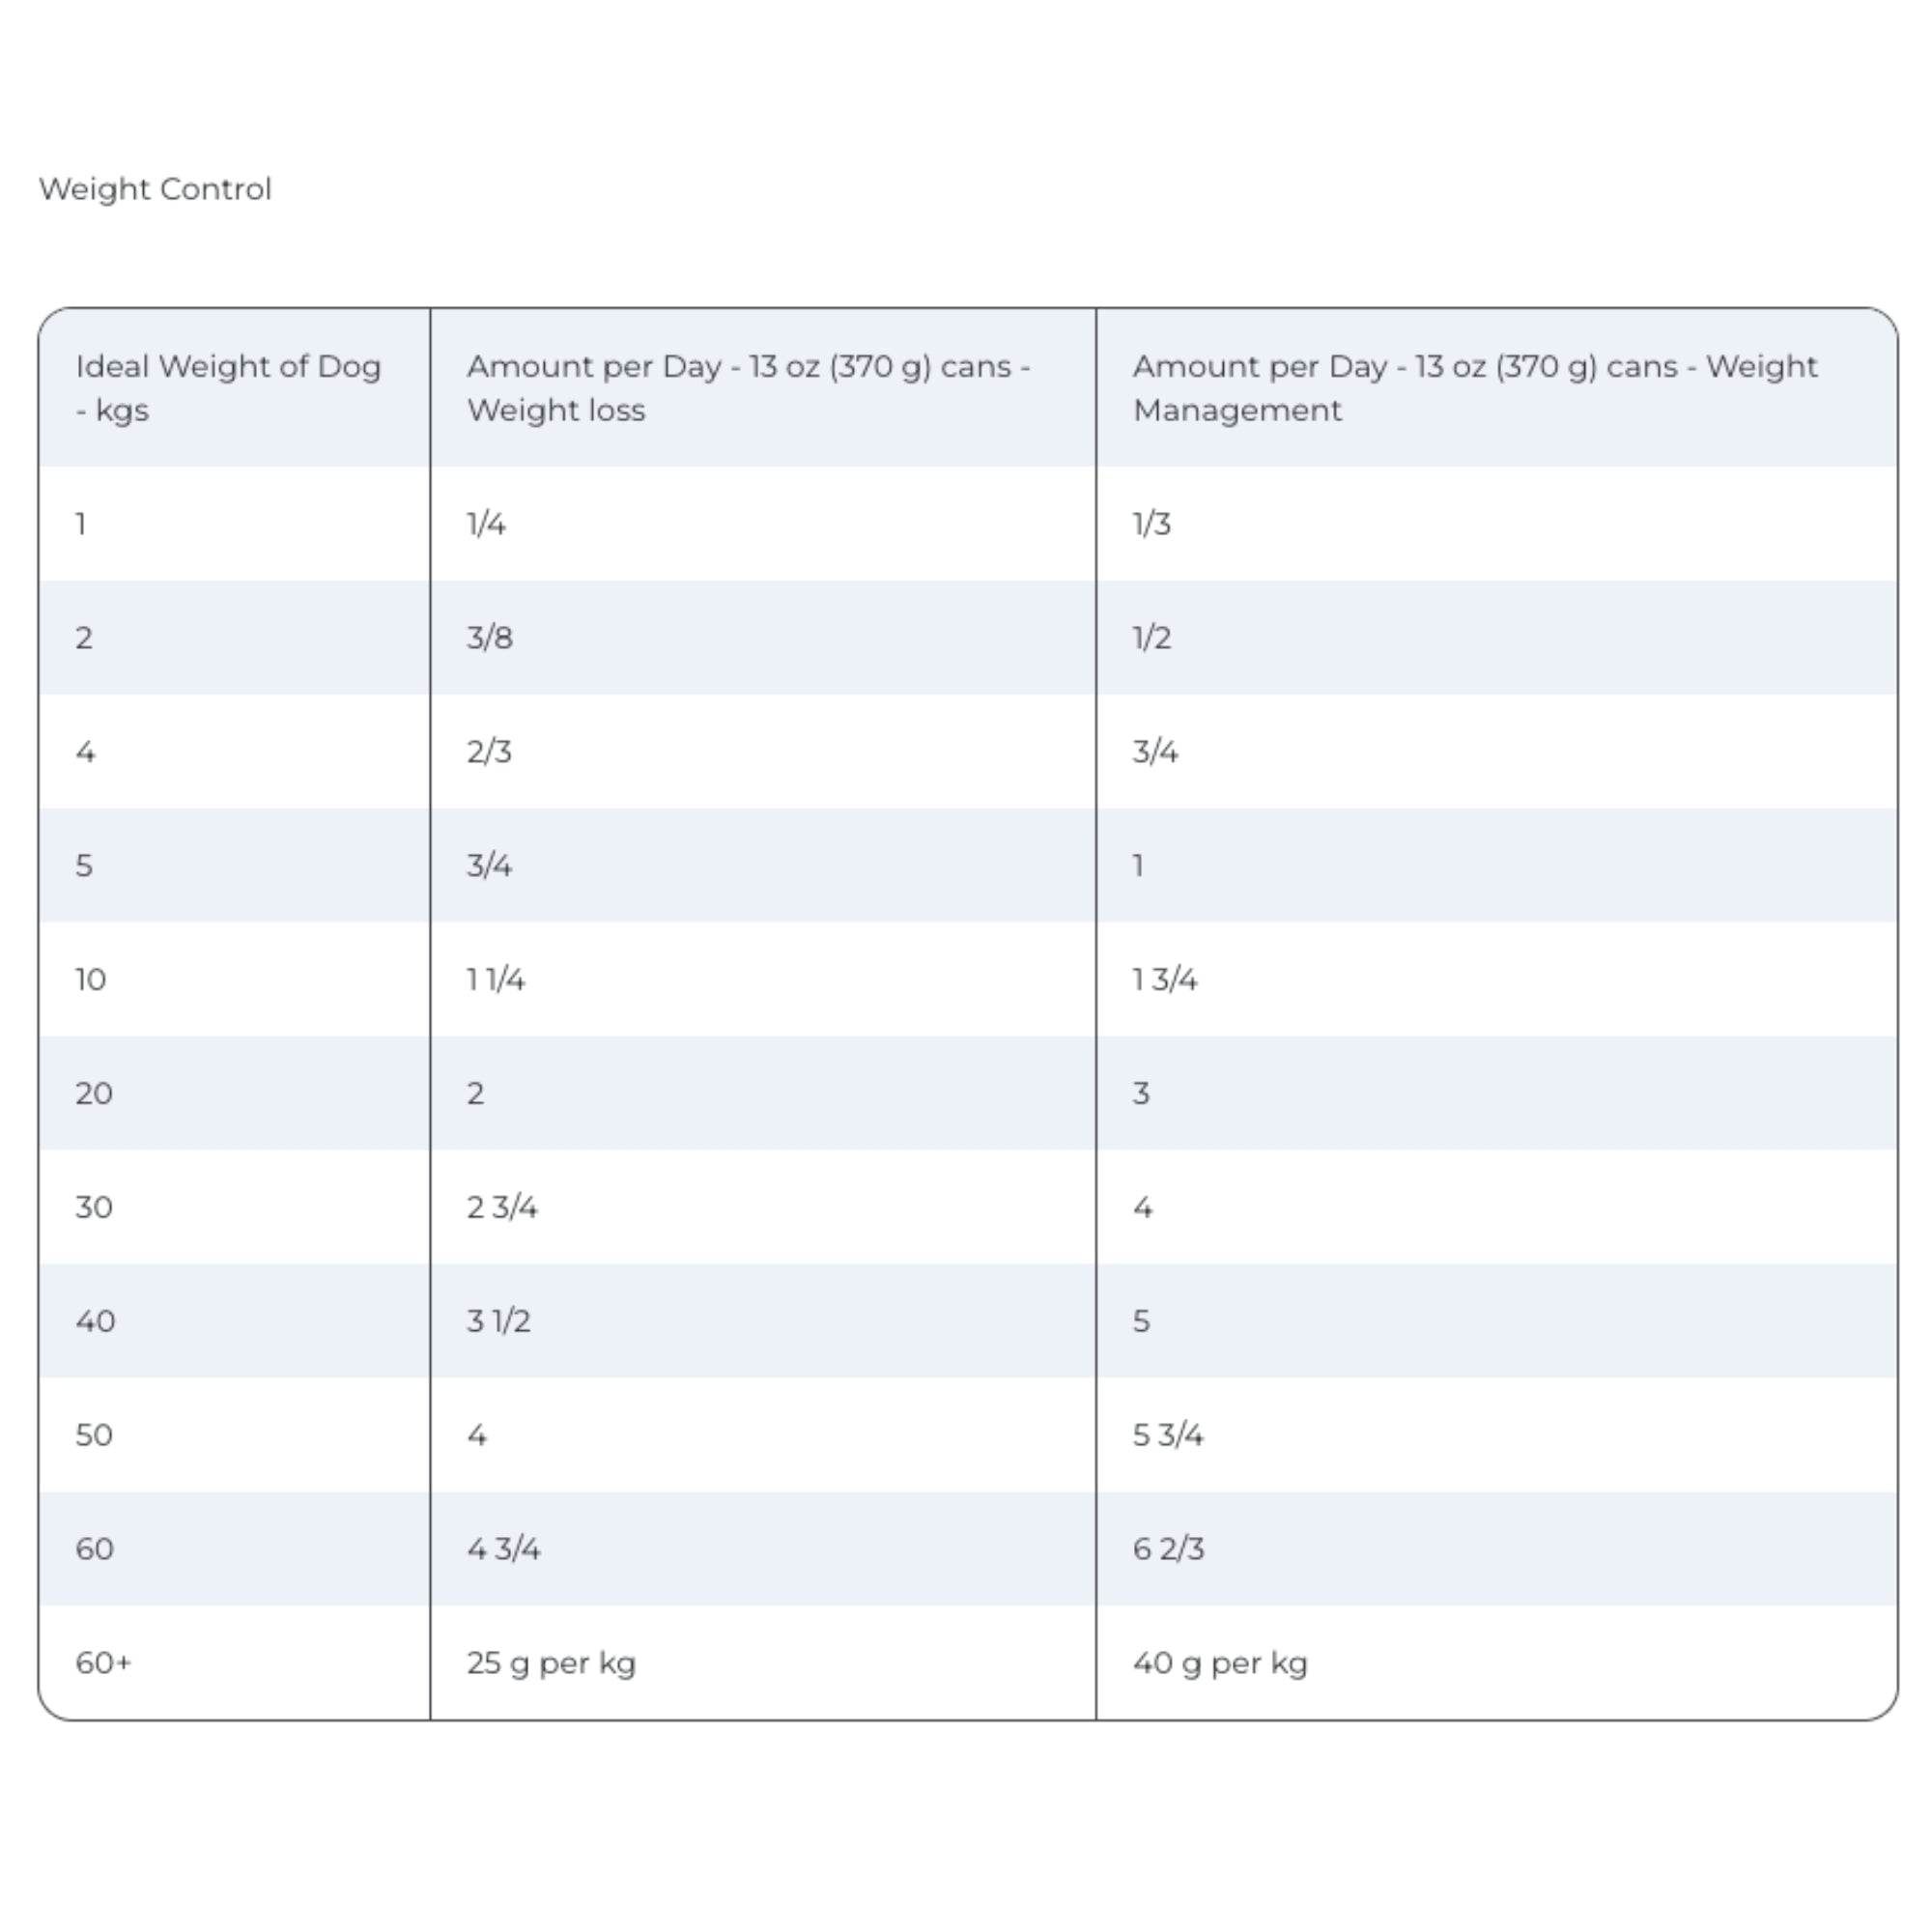The image size is (1932, 1932).
Task: Select the 25 g per kg cell
Action: [x=551, y=1664]
